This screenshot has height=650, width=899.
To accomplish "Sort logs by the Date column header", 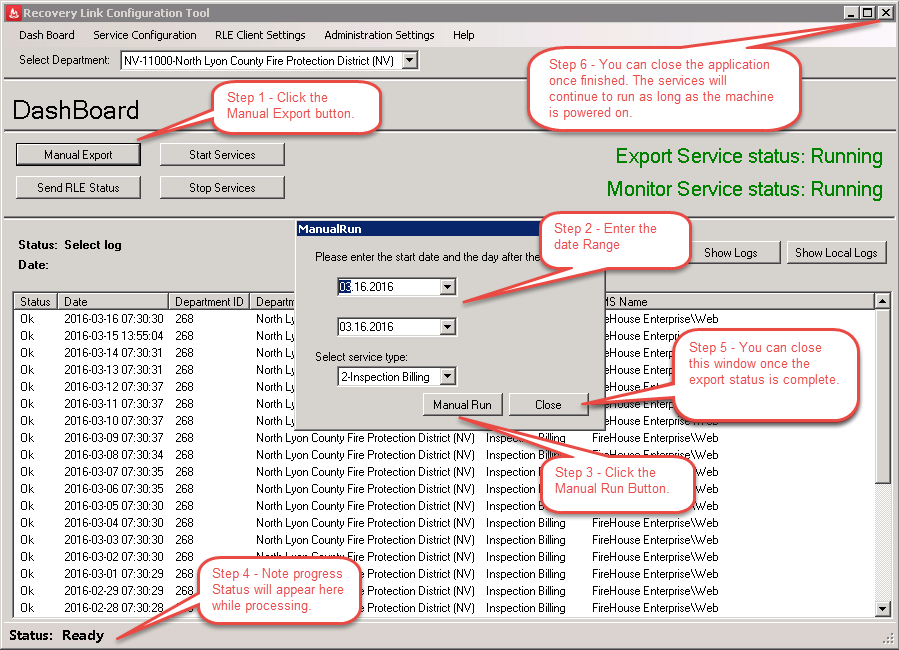I will click(113, 302).
